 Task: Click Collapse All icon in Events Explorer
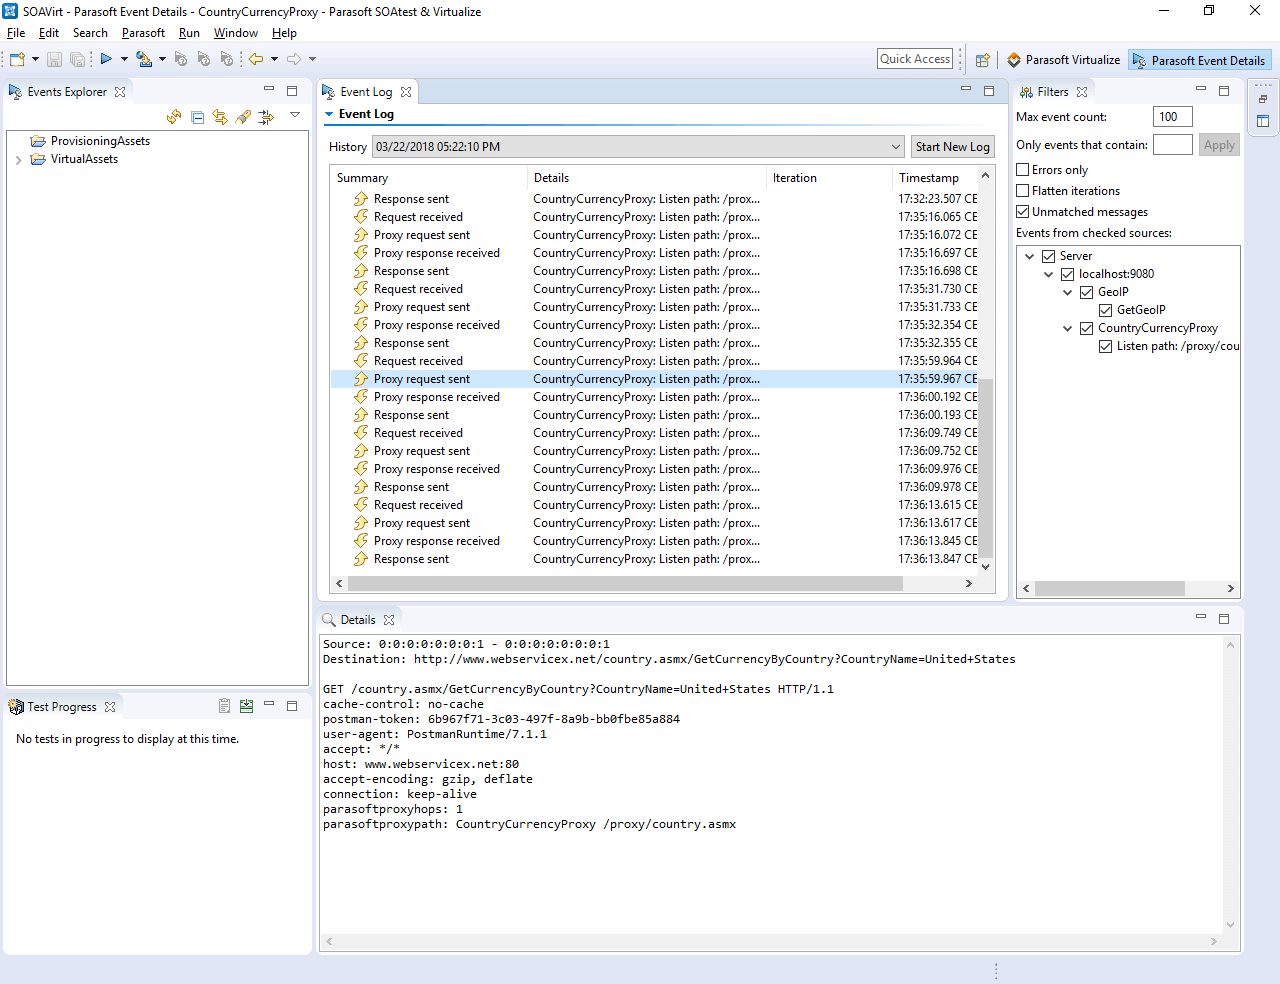coord(197,117)
